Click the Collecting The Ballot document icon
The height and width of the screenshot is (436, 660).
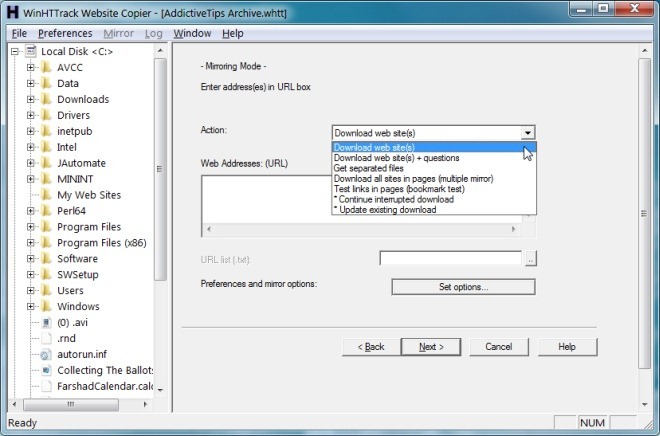coord(46,370)
